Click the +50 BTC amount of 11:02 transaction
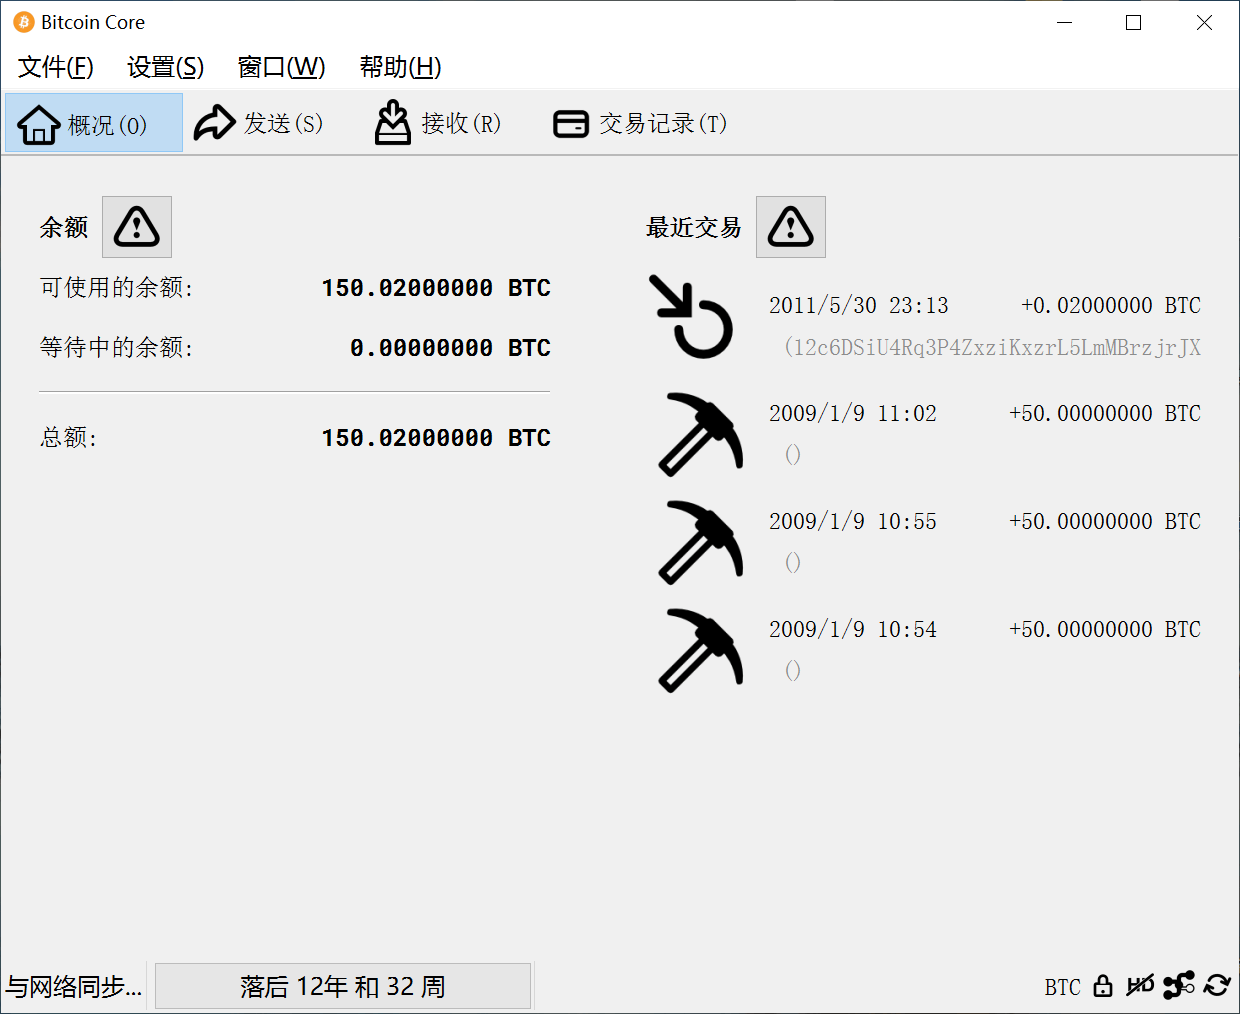Image resolution: width=1240 pixels, height=1014 pixels. pyautogui.click(x=1105, y=413)
